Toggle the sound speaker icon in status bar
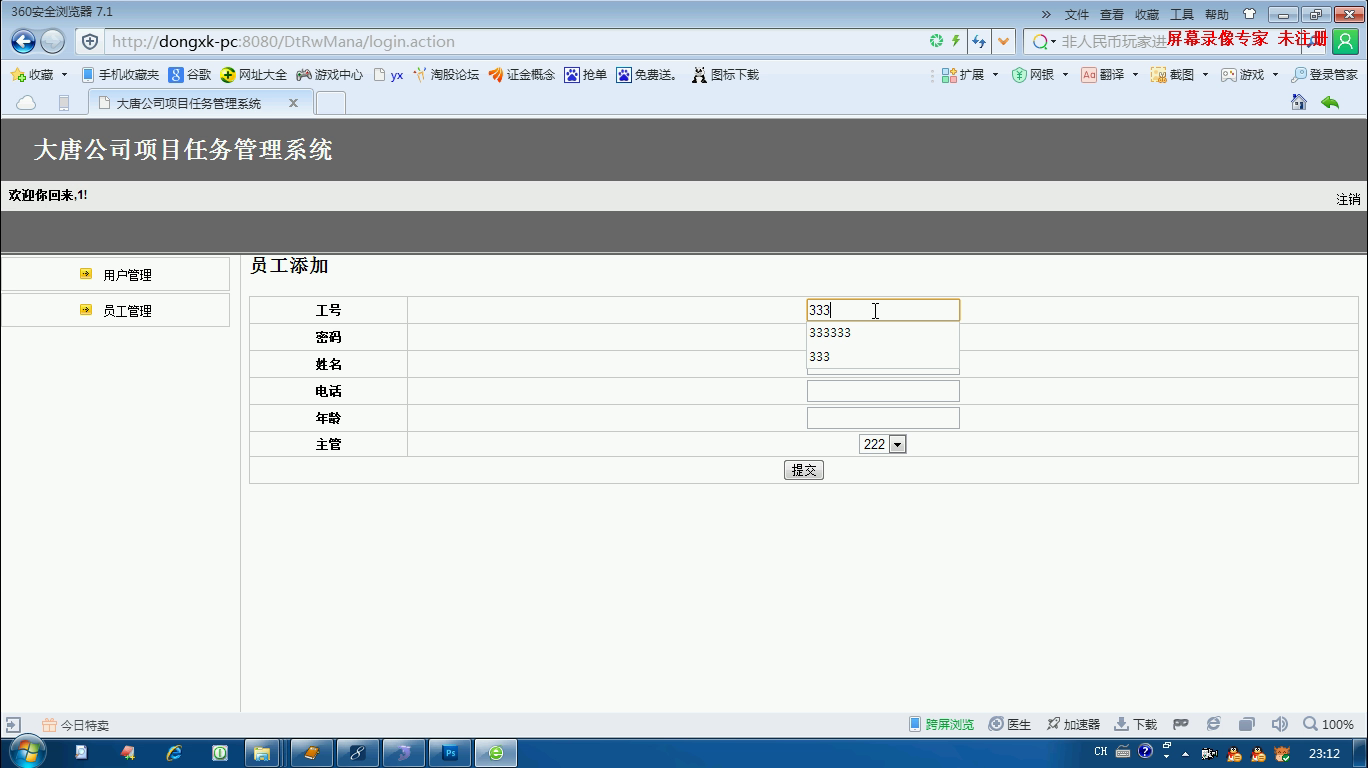 pos(1279,724)
